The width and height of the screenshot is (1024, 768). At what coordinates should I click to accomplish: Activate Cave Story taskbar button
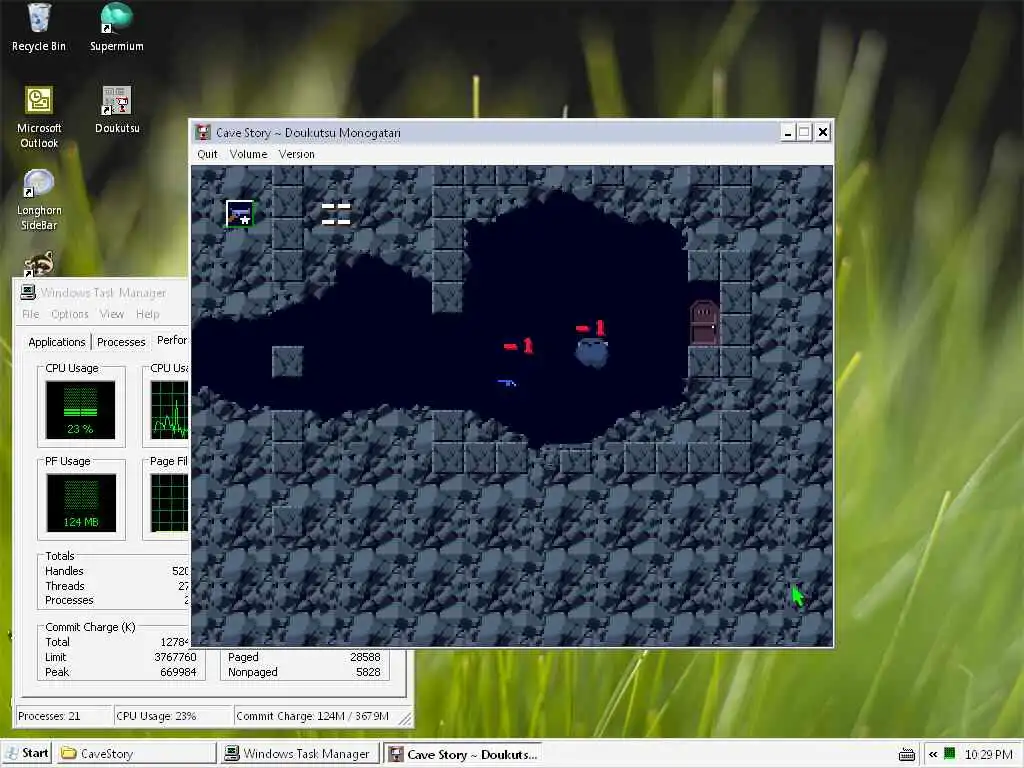coord(464,754)
